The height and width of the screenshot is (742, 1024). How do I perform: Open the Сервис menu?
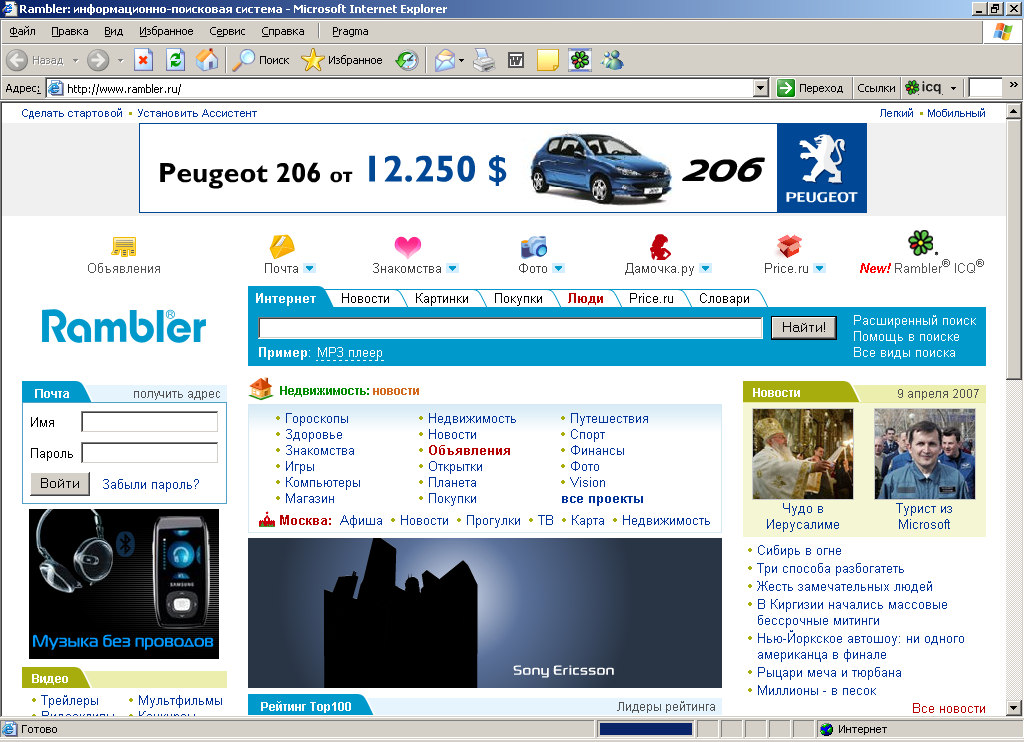(x=227, y=31)
